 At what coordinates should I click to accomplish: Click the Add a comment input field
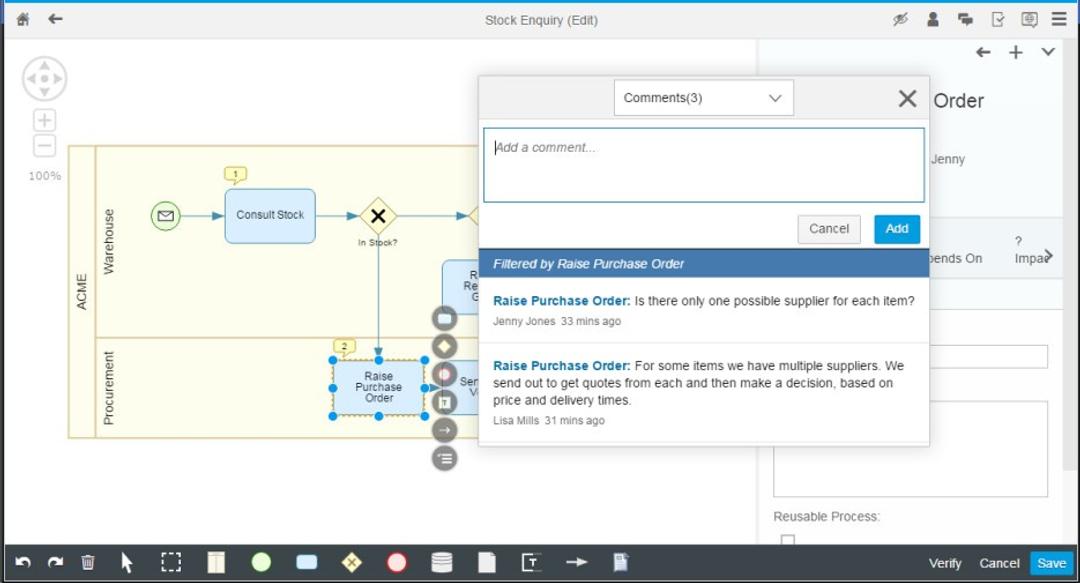click(703, 165)
